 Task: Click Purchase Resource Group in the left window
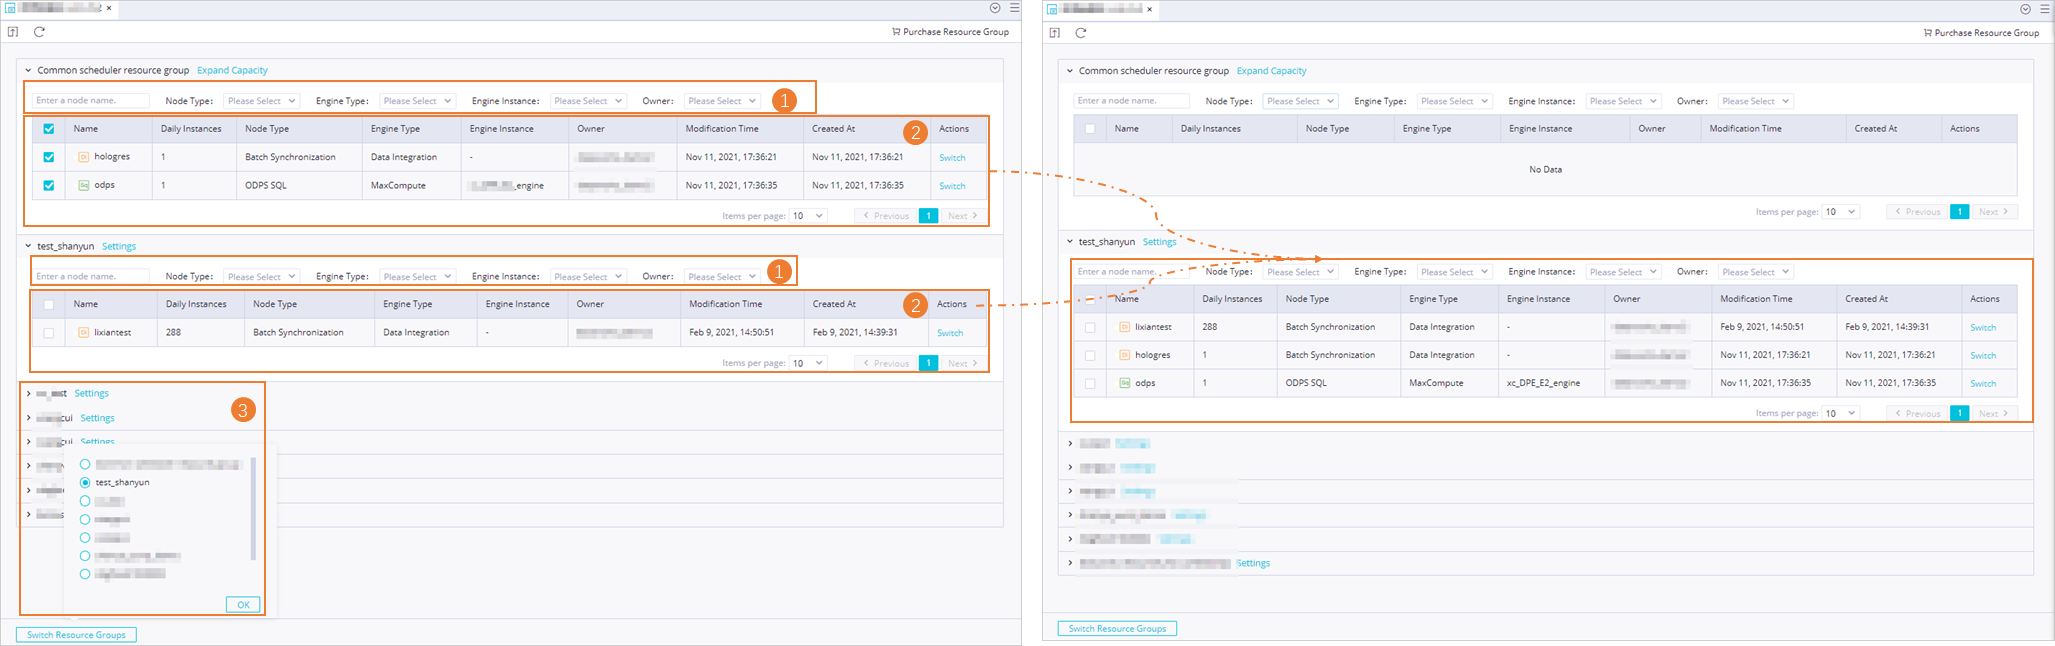pos(951,32)
